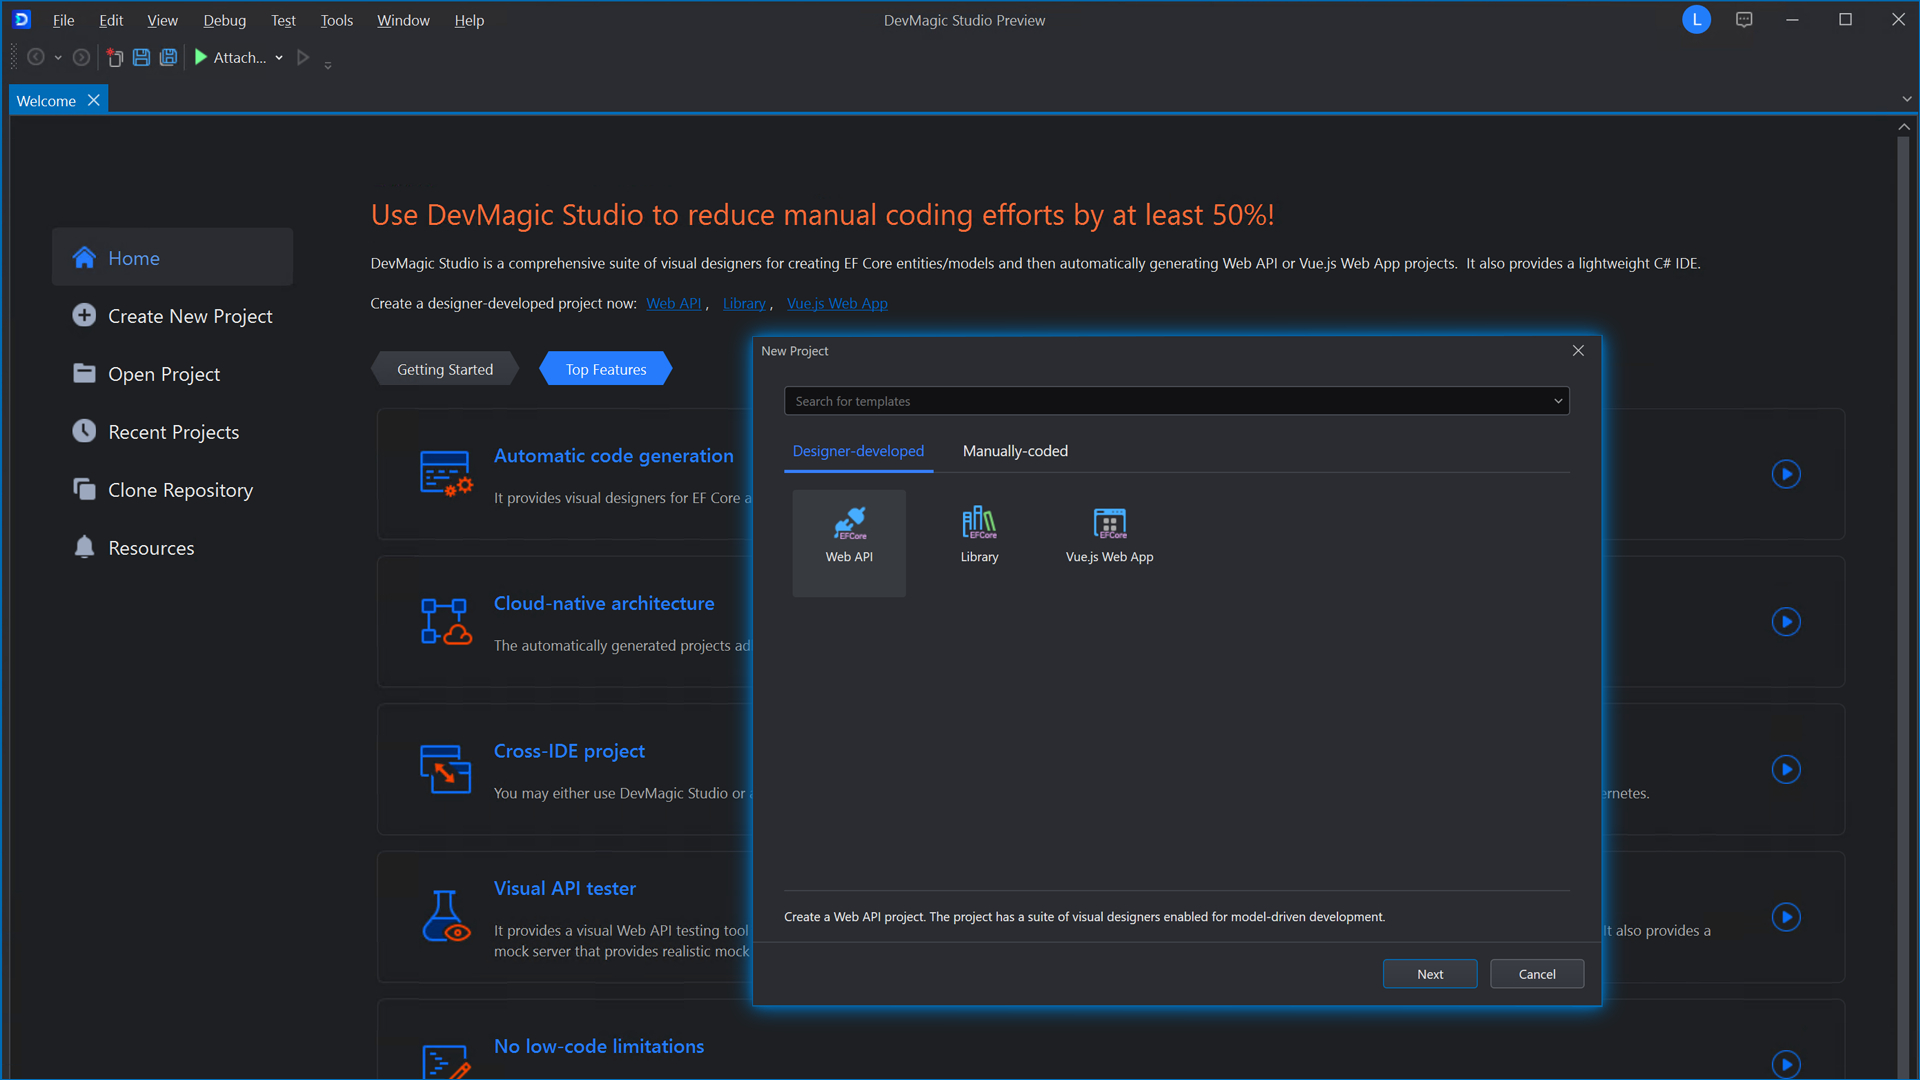The width and height of the screenshot is (1920, 1080).
Task: Open the Tools menu
Action: coord(337,20)
